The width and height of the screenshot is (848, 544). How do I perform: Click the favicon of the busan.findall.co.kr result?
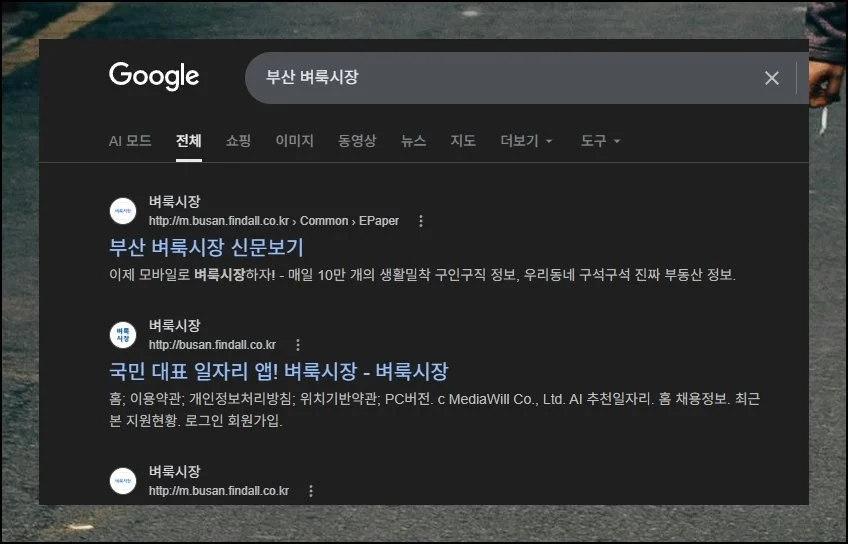coord(123,335)
